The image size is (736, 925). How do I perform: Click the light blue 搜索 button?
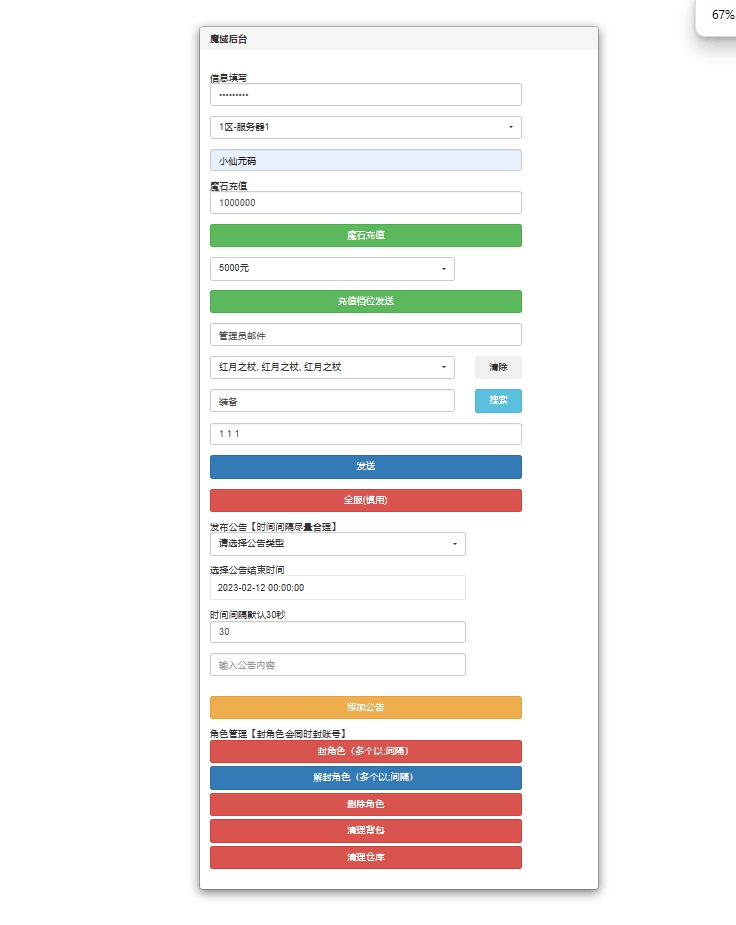[x=498, y=401]
